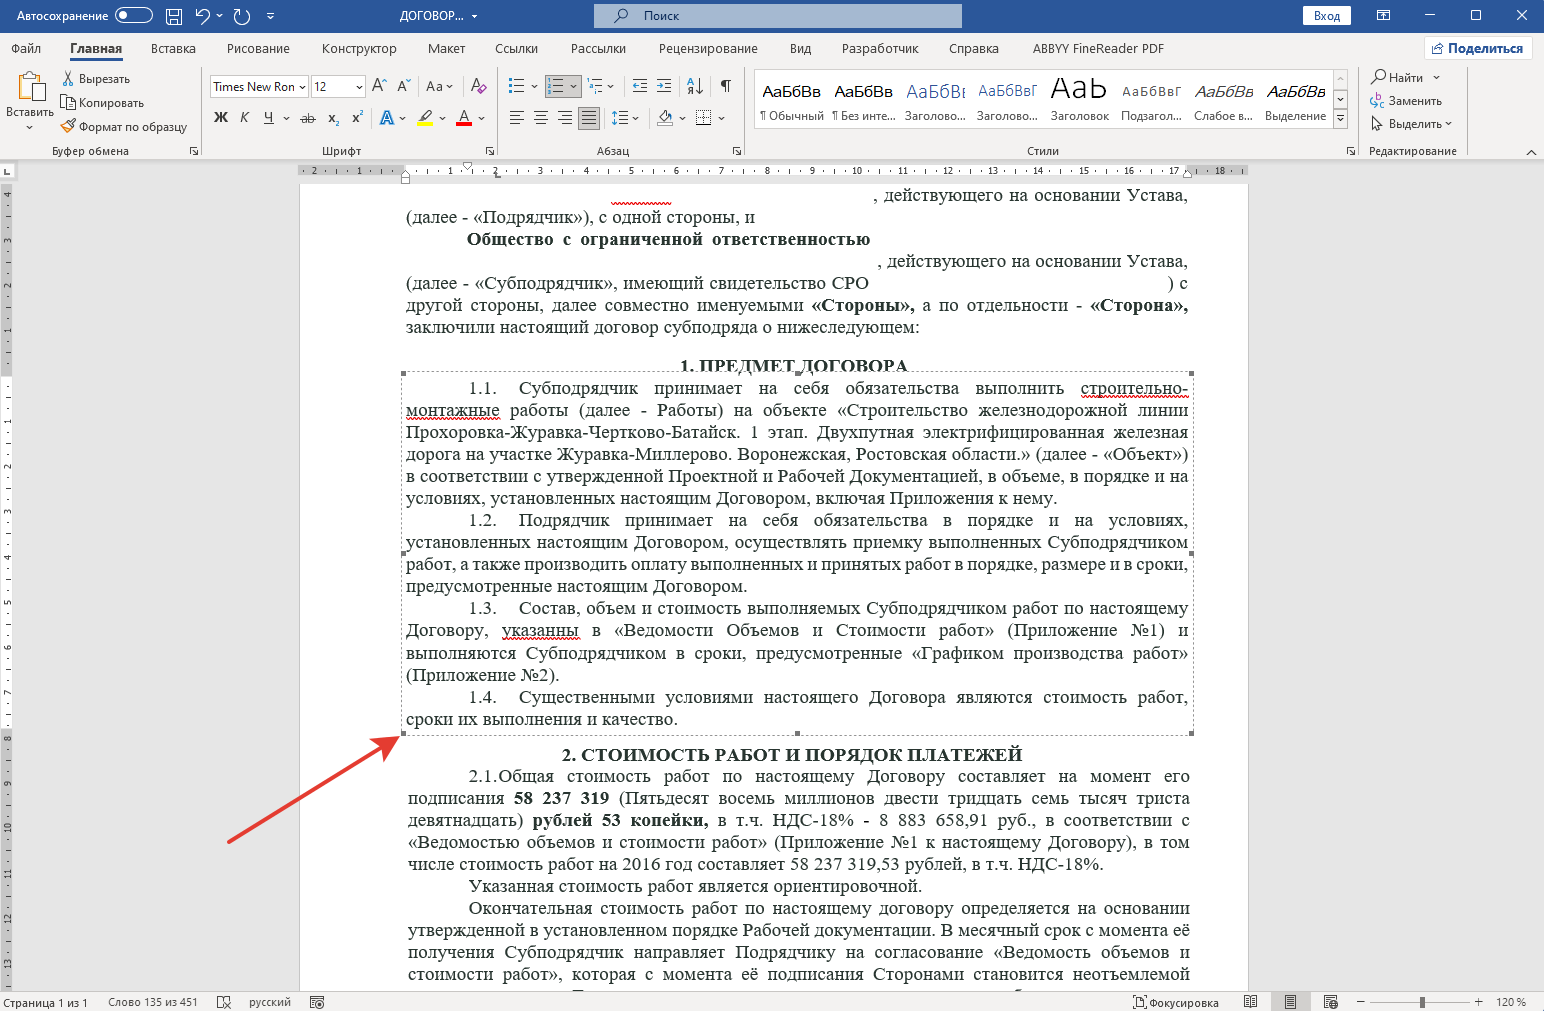Screen dimensions: 1544x1011
Task: Click the Format Painter brush icon
Action: coord(68,126)
